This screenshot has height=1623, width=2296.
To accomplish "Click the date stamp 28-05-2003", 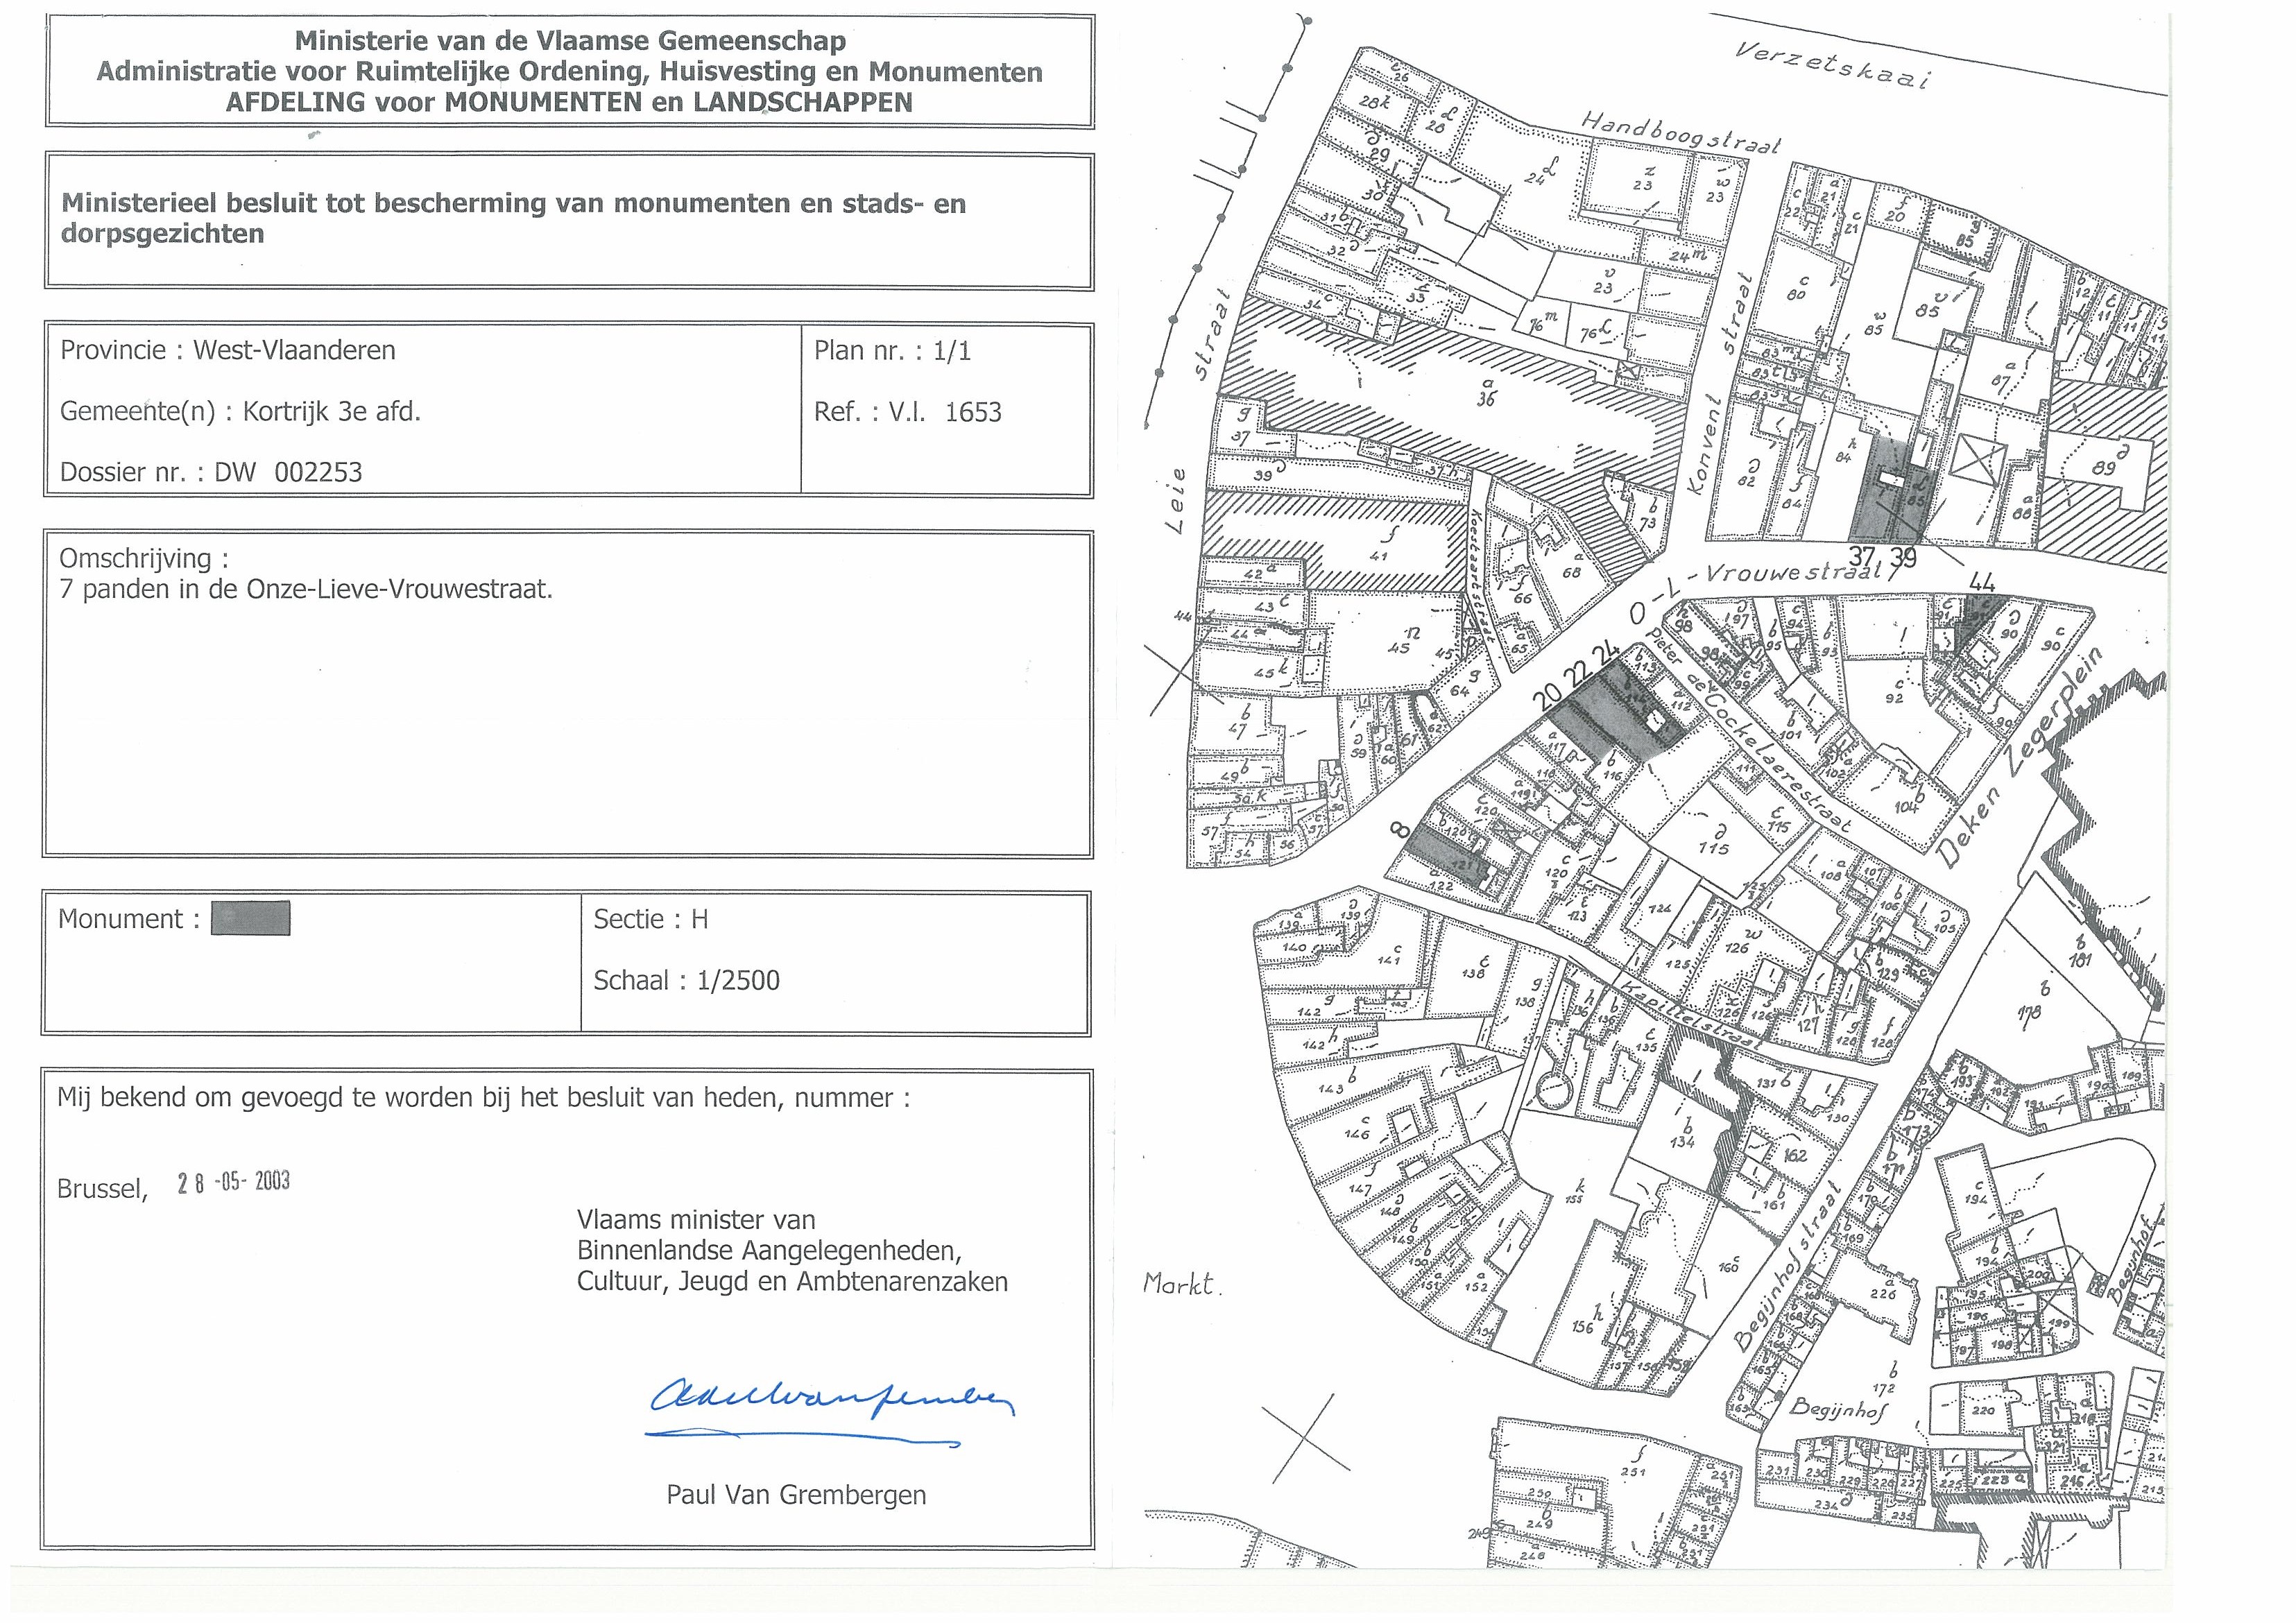I will click(233, 1182).
